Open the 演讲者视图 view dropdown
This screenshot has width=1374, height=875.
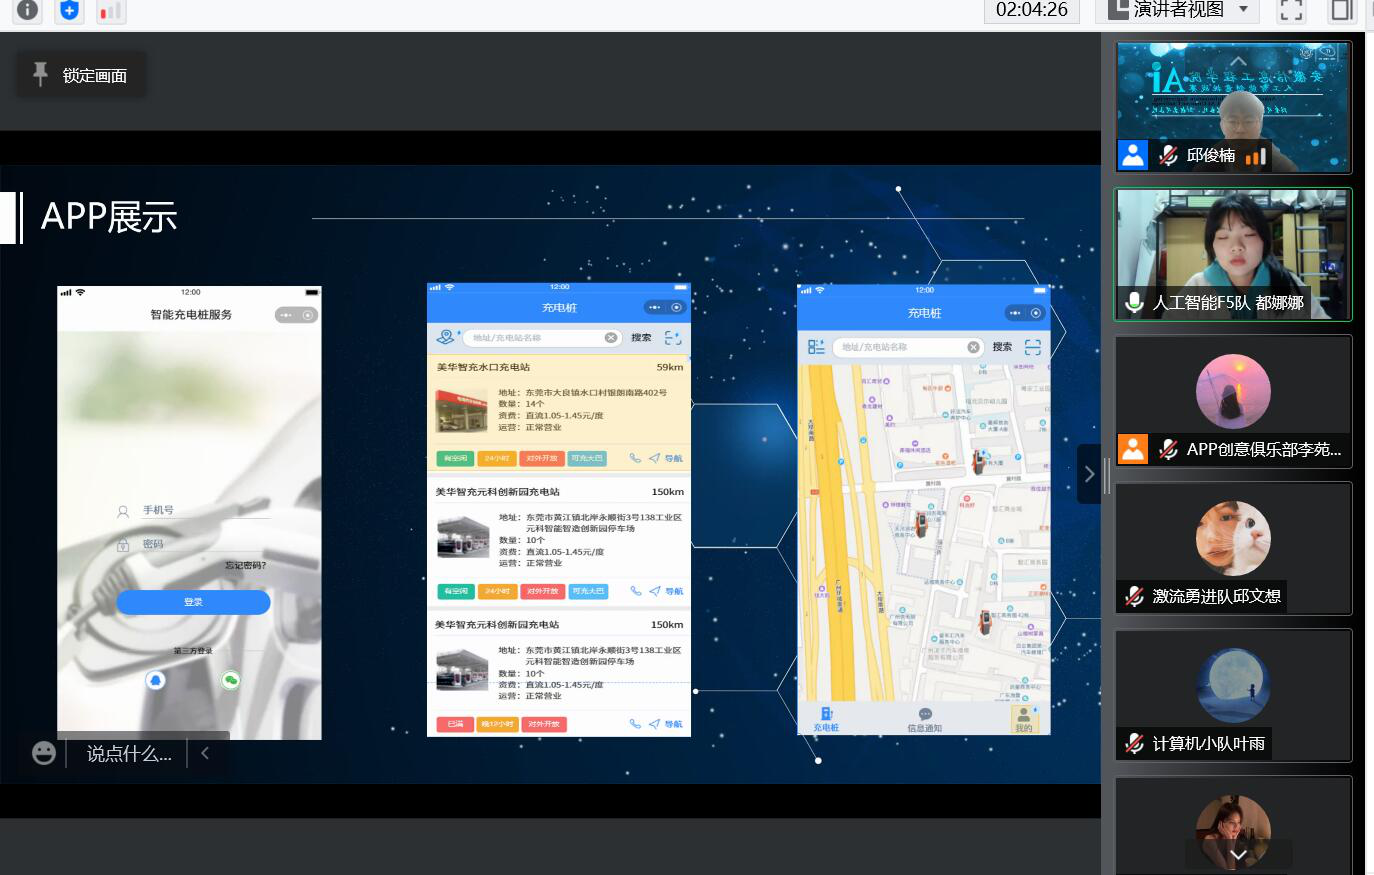[x=1178, y=10]
